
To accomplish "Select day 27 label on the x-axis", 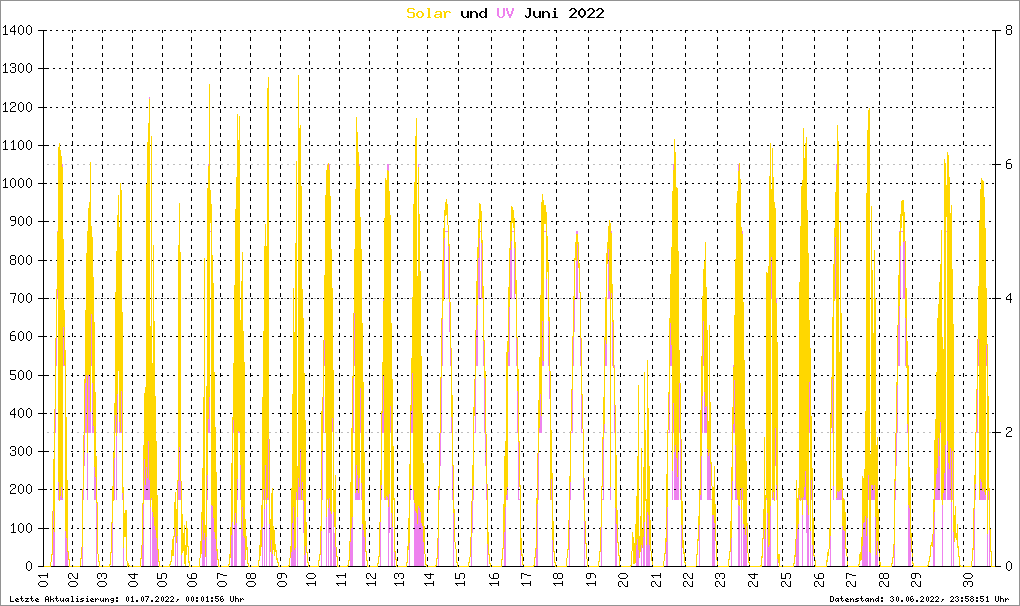I will [x=851, y=580].
